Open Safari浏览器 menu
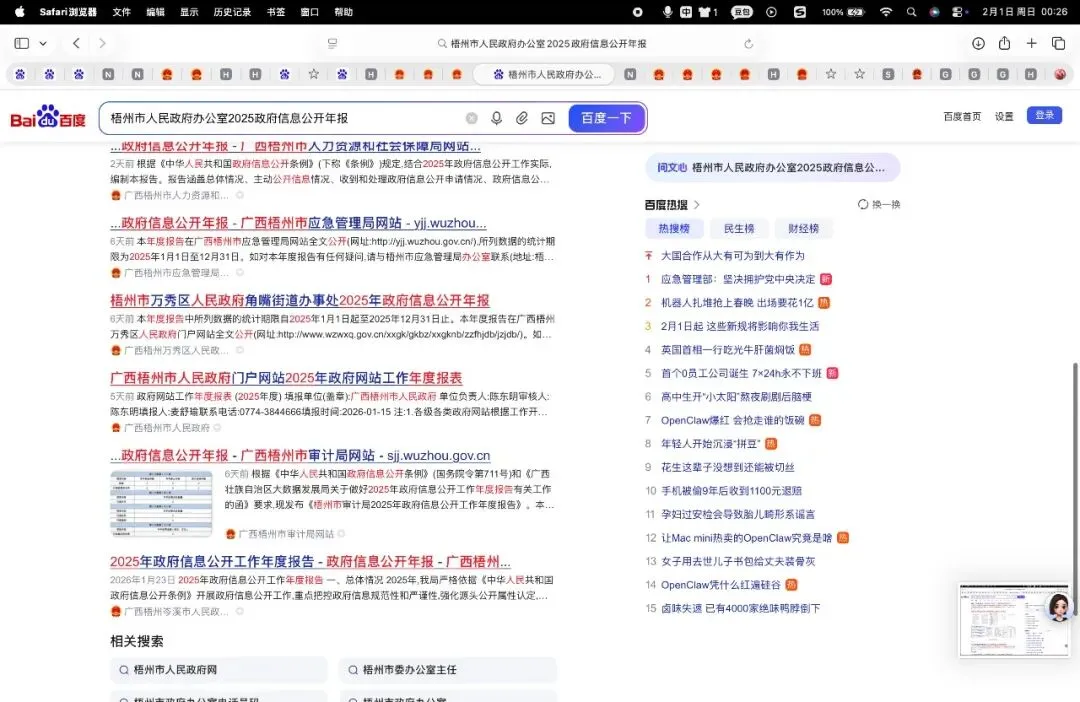The width and height of the screenshot is (1080, 702). pyautogui.click(x=68, y=12)
